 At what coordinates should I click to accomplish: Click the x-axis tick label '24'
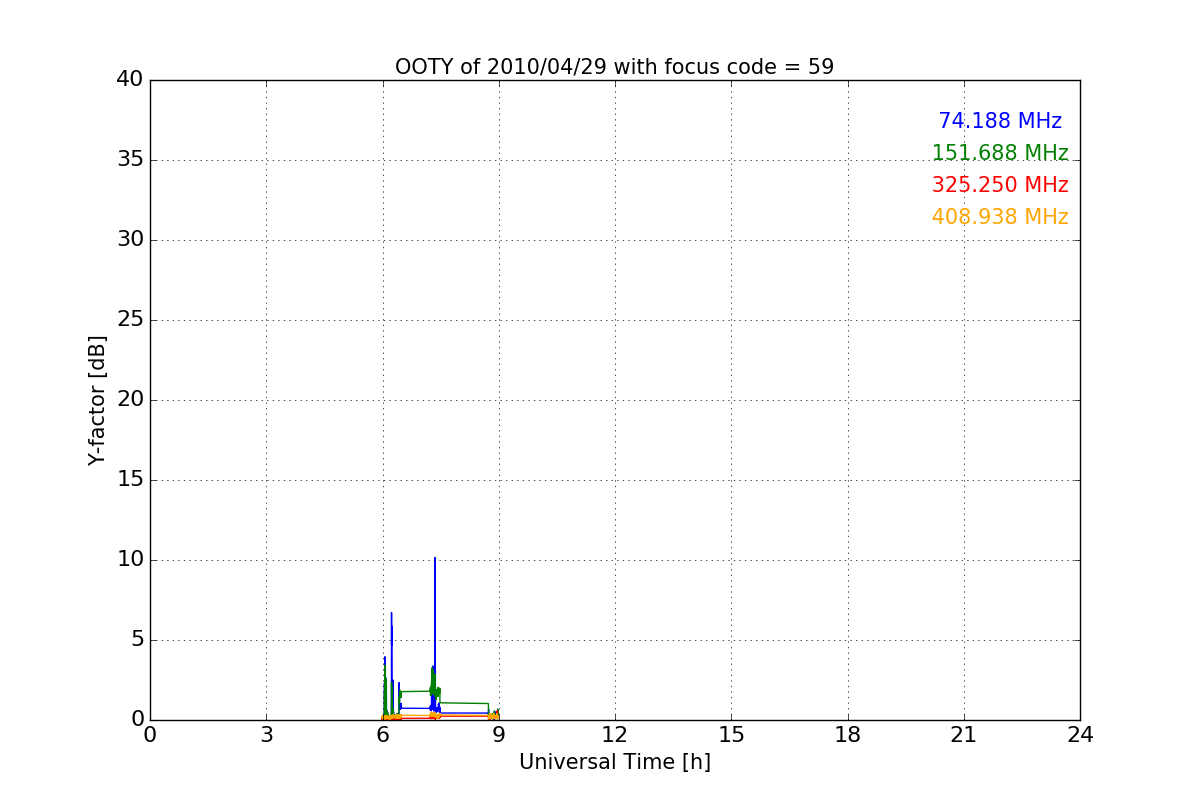tap(1080, 734)
